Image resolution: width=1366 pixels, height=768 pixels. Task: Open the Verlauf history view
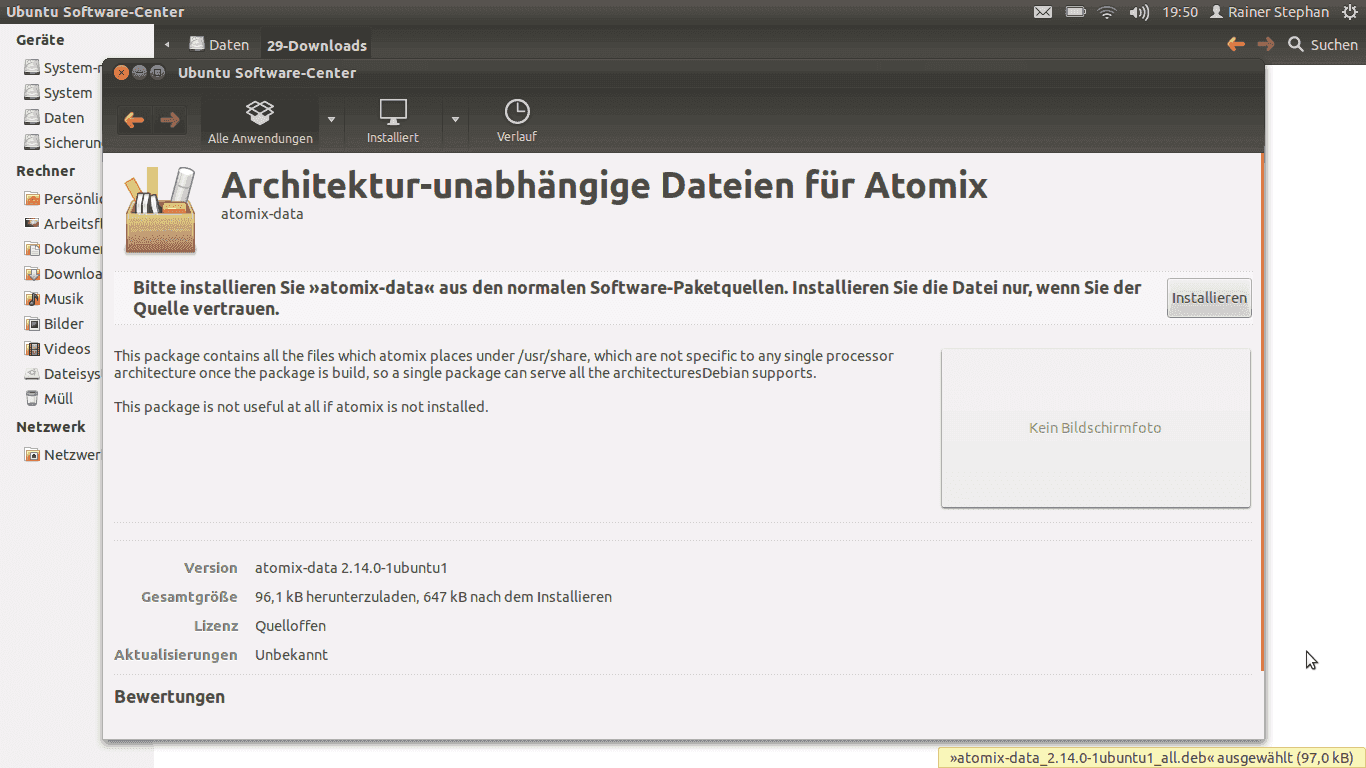pyautogui.click(x=517, y=121)
